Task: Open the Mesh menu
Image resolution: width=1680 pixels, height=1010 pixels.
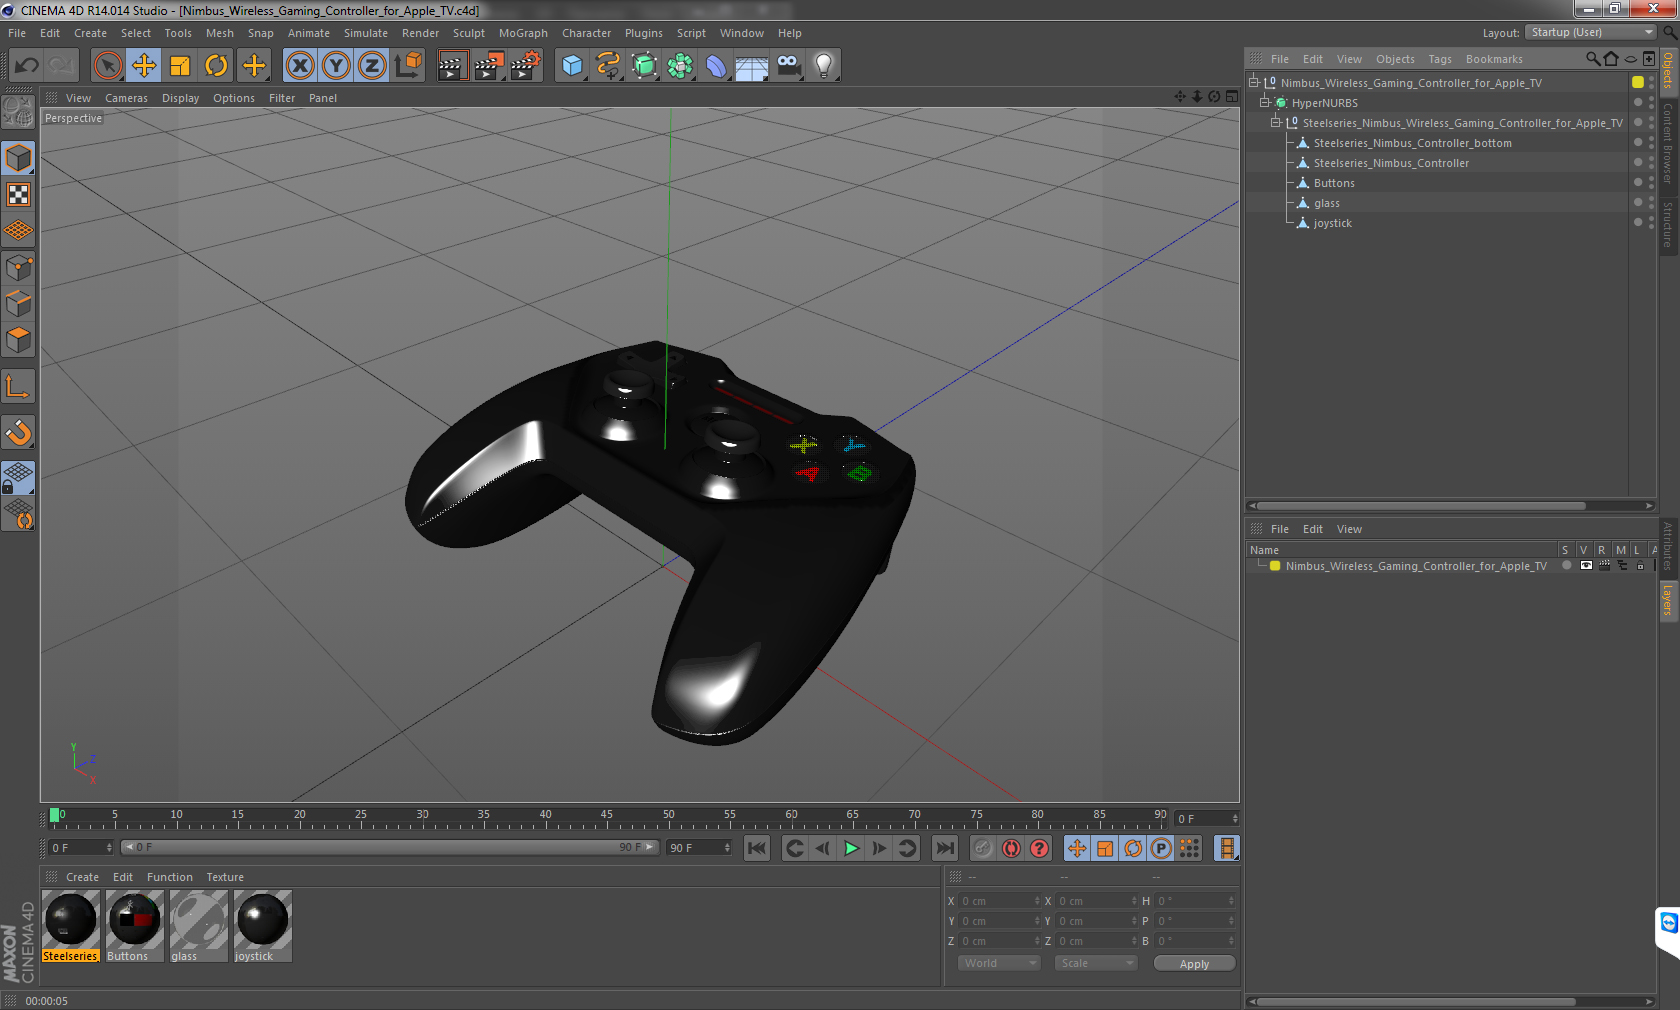Action: click(x=220, y=33)
